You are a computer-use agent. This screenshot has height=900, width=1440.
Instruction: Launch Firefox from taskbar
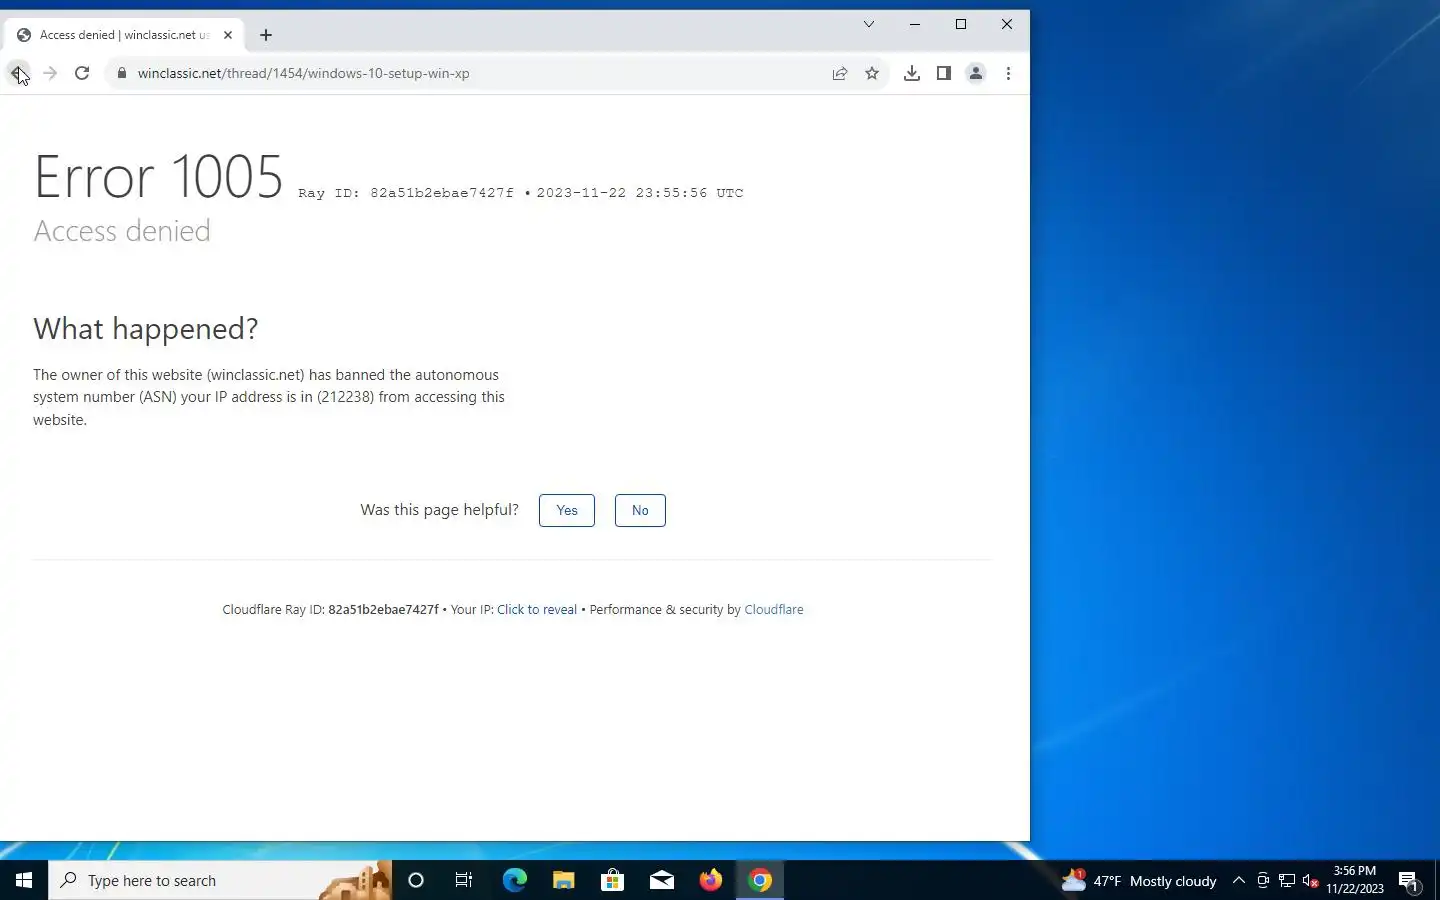pyautogui.click(x=711, y=880)
